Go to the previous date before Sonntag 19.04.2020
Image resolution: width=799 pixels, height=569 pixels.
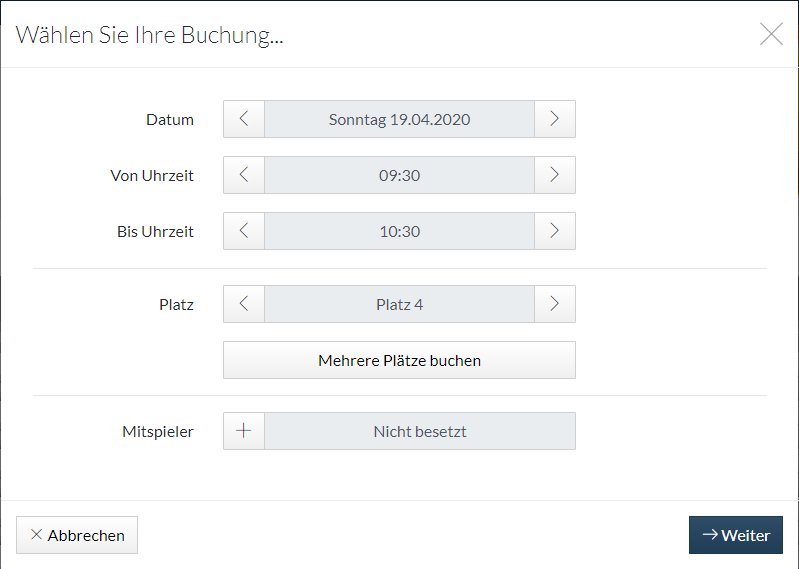[x=244, y=119]
